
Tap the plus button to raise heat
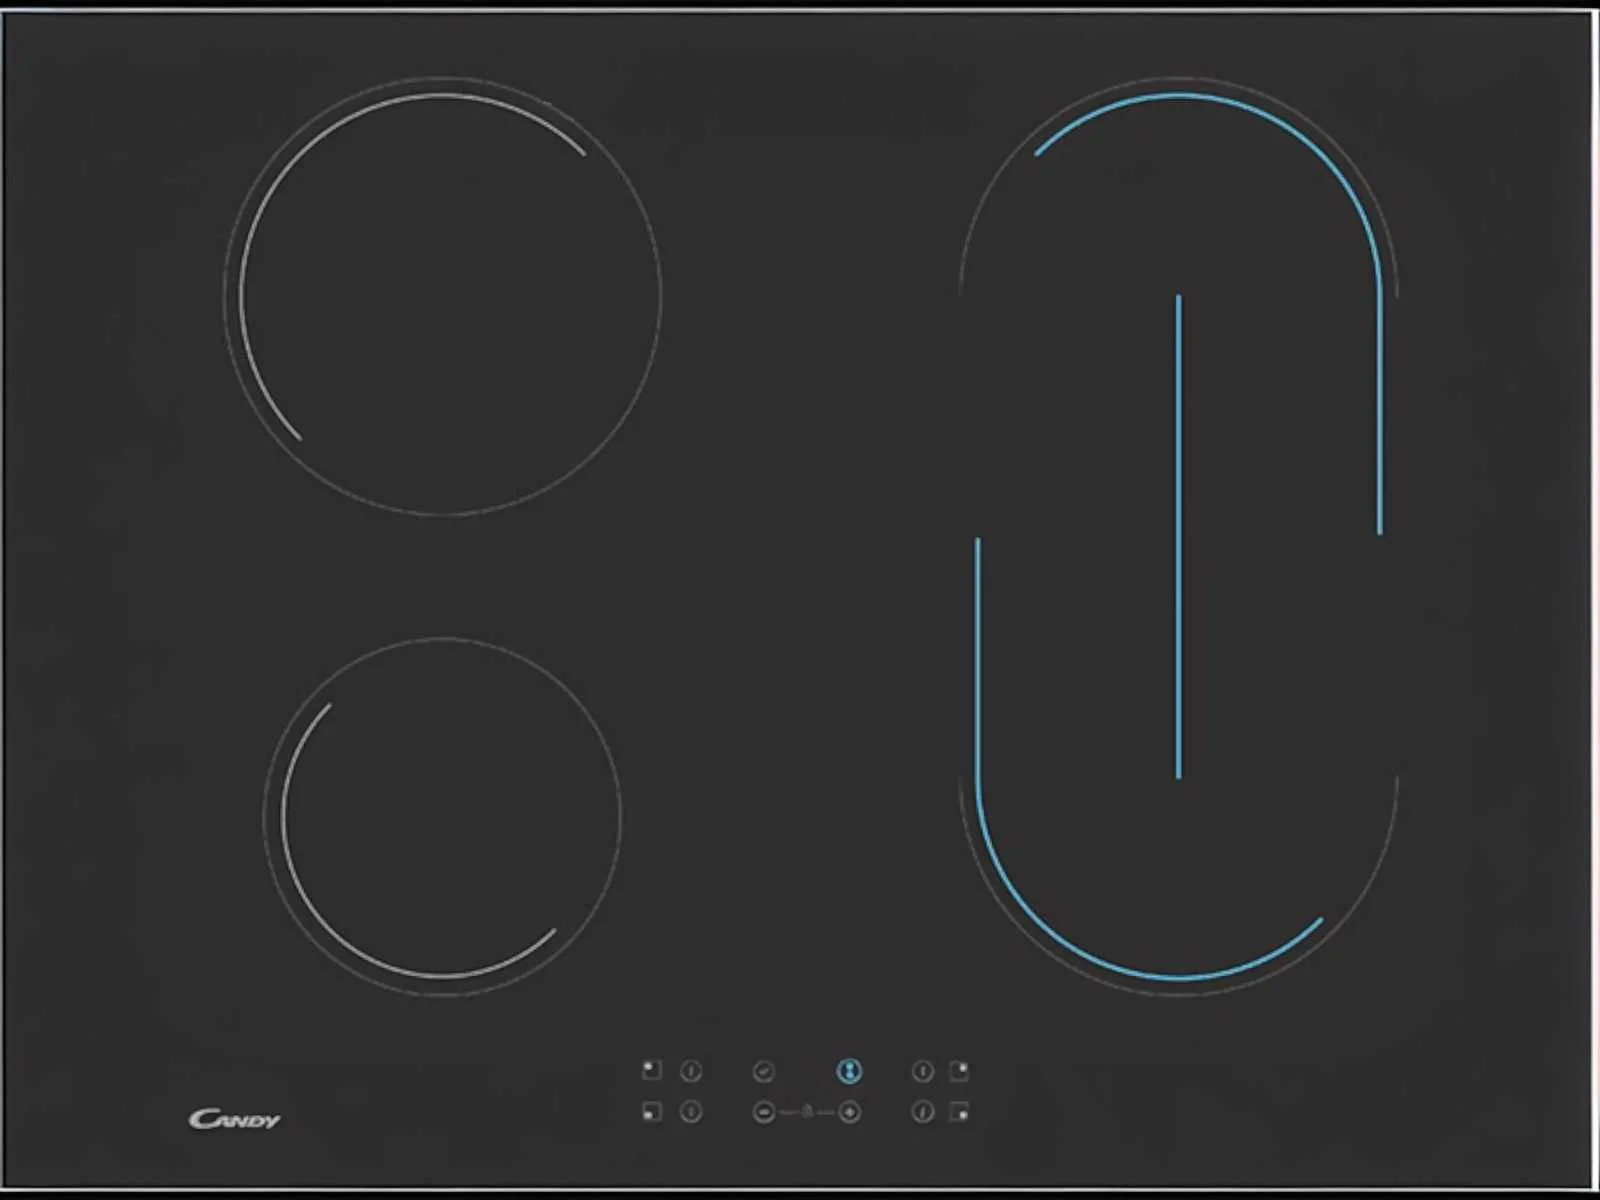(849, 1112)
